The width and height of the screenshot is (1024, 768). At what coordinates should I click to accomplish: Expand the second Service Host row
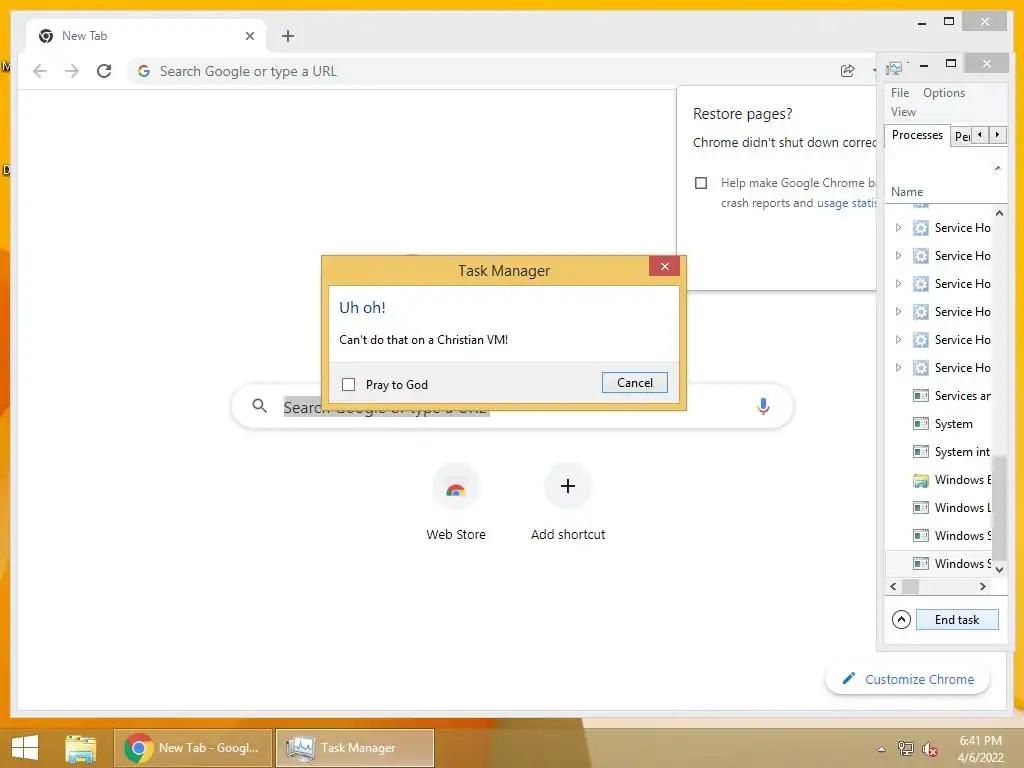[x=898, y=256]
